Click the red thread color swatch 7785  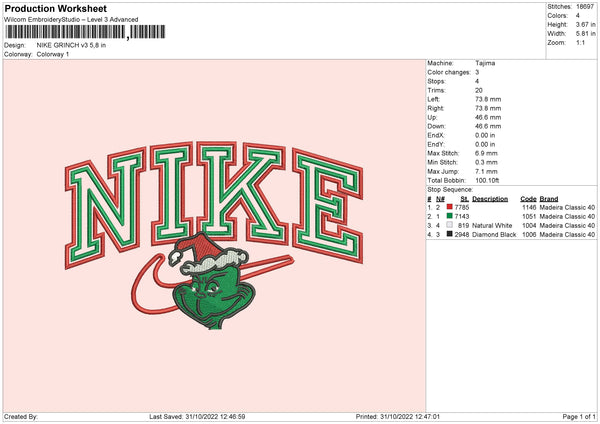tap(450, 207)
